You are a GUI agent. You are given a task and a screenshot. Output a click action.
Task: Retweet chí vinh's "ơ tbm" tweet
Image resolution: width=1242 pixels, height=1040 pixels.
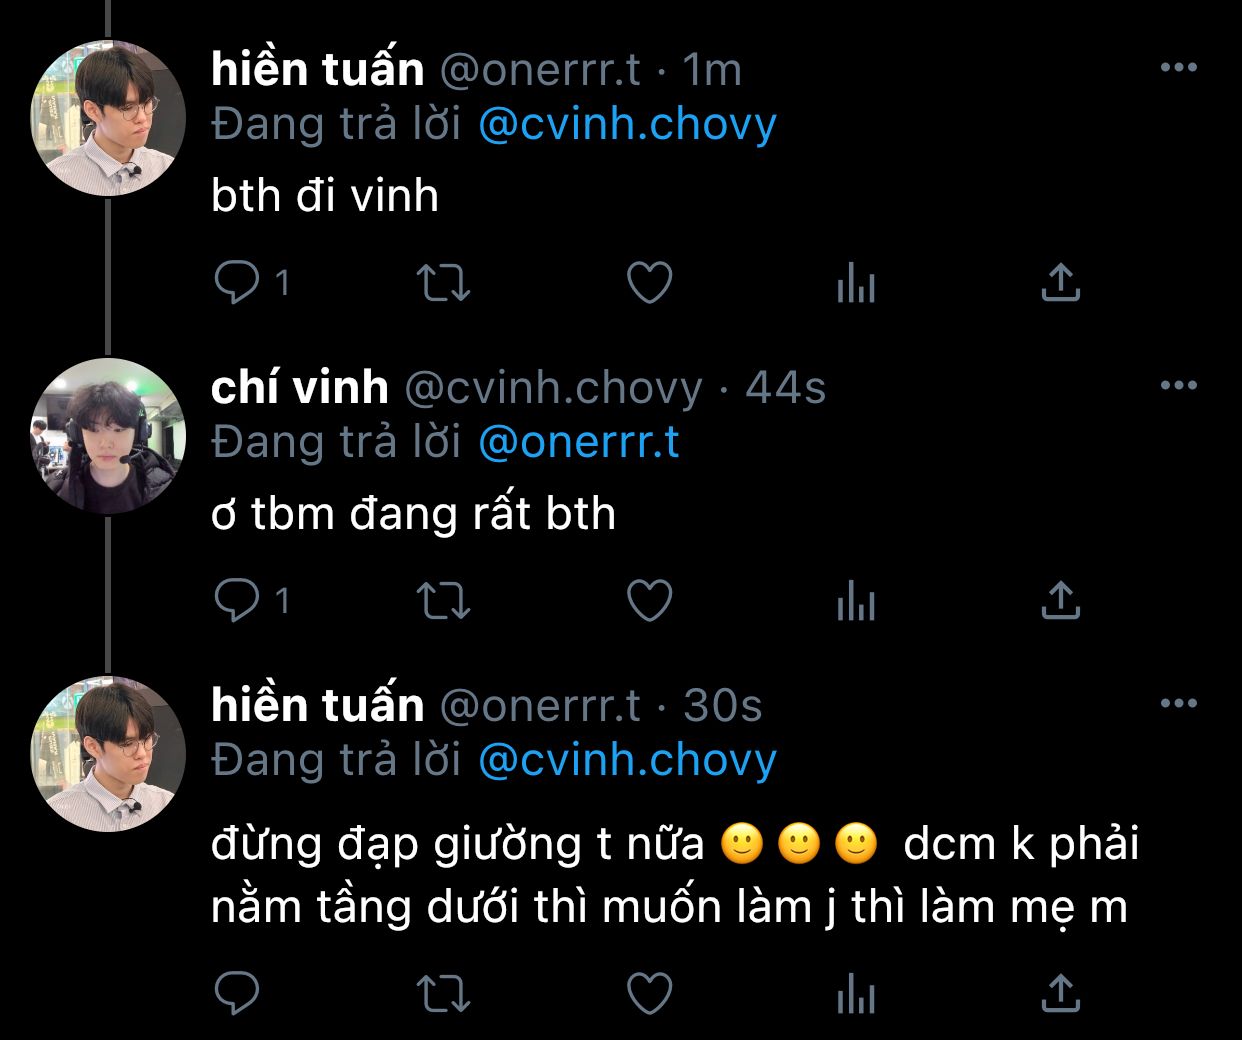442,600
